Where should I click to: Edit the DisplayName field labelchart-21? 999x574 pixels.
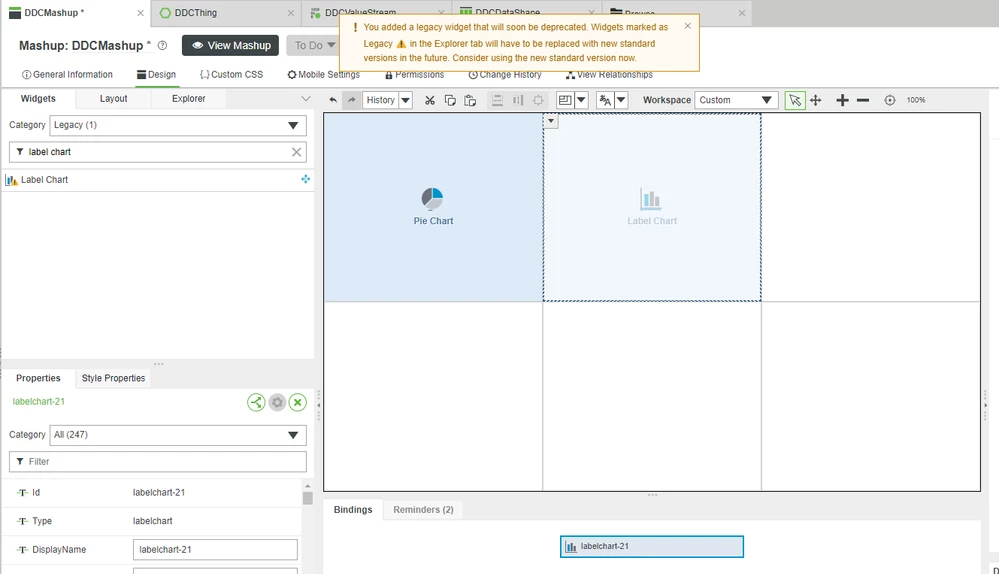coord(215,550)
